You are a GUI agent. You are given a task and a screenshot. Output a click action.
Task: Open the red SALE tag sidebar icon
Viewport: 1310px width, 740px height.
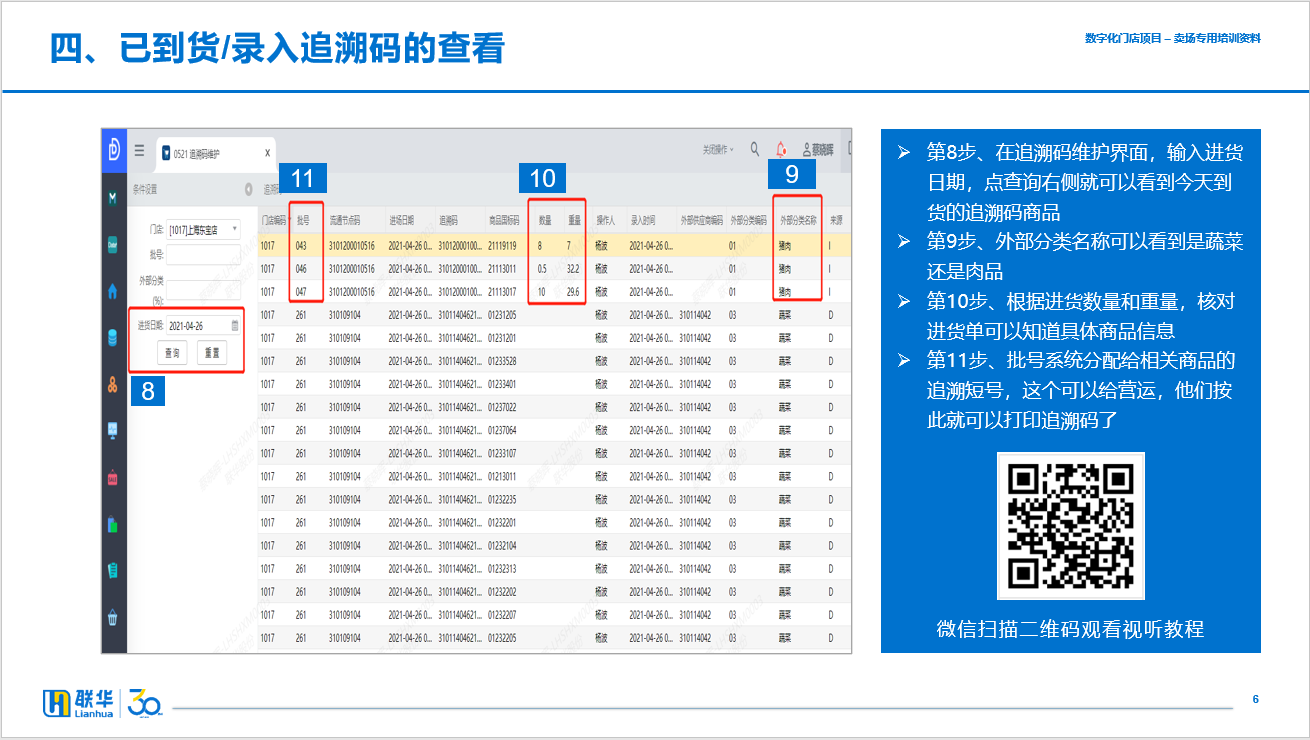click(113, 477)
